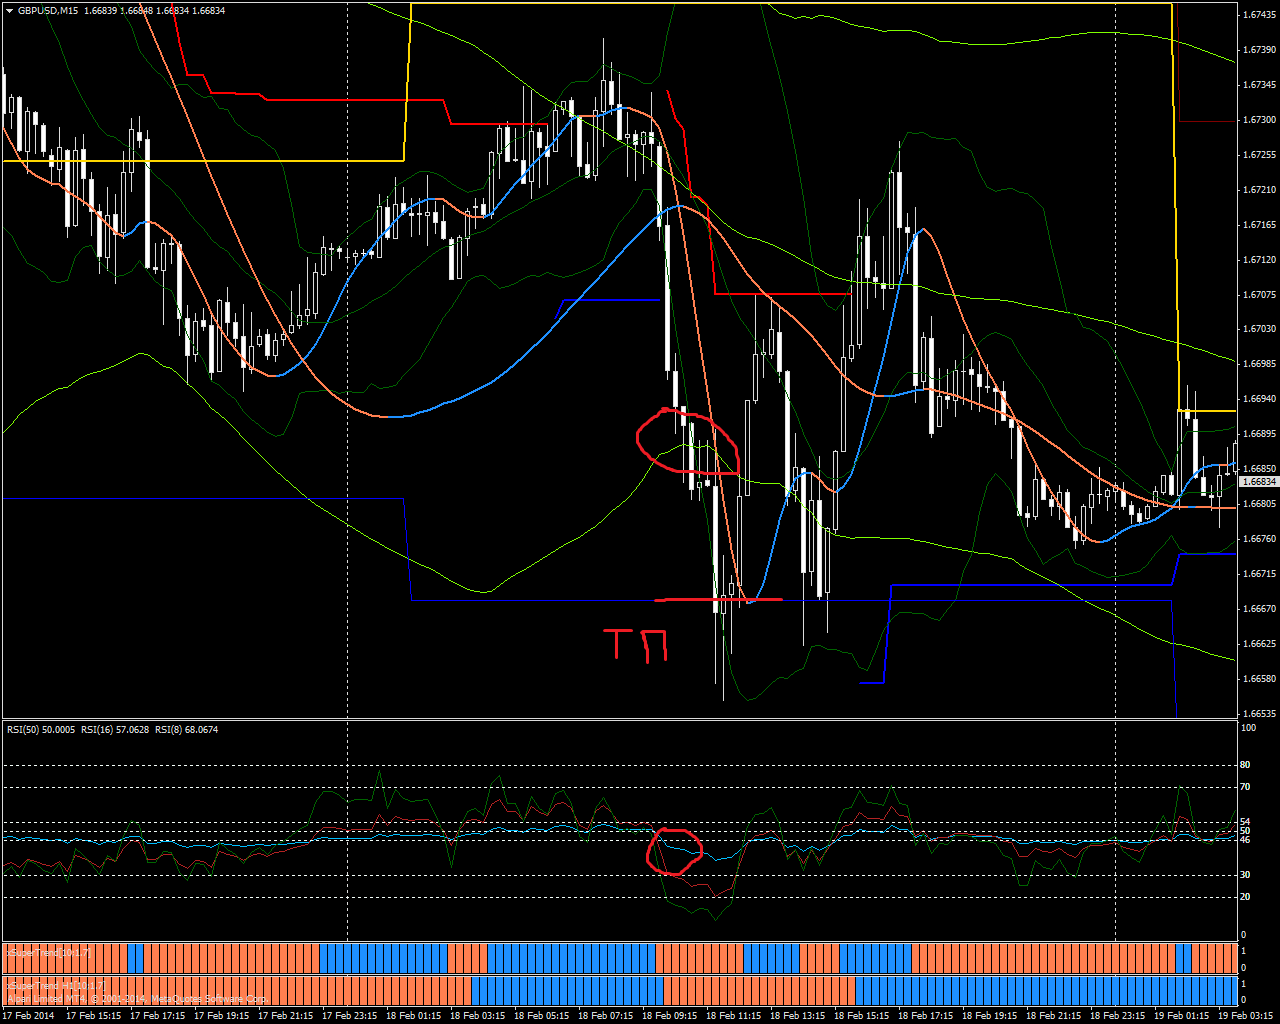The width and height of the screenshot is (1280, 1024).
Task: Click the 18 Feb 21:15 time label
Action: 1053,1015
